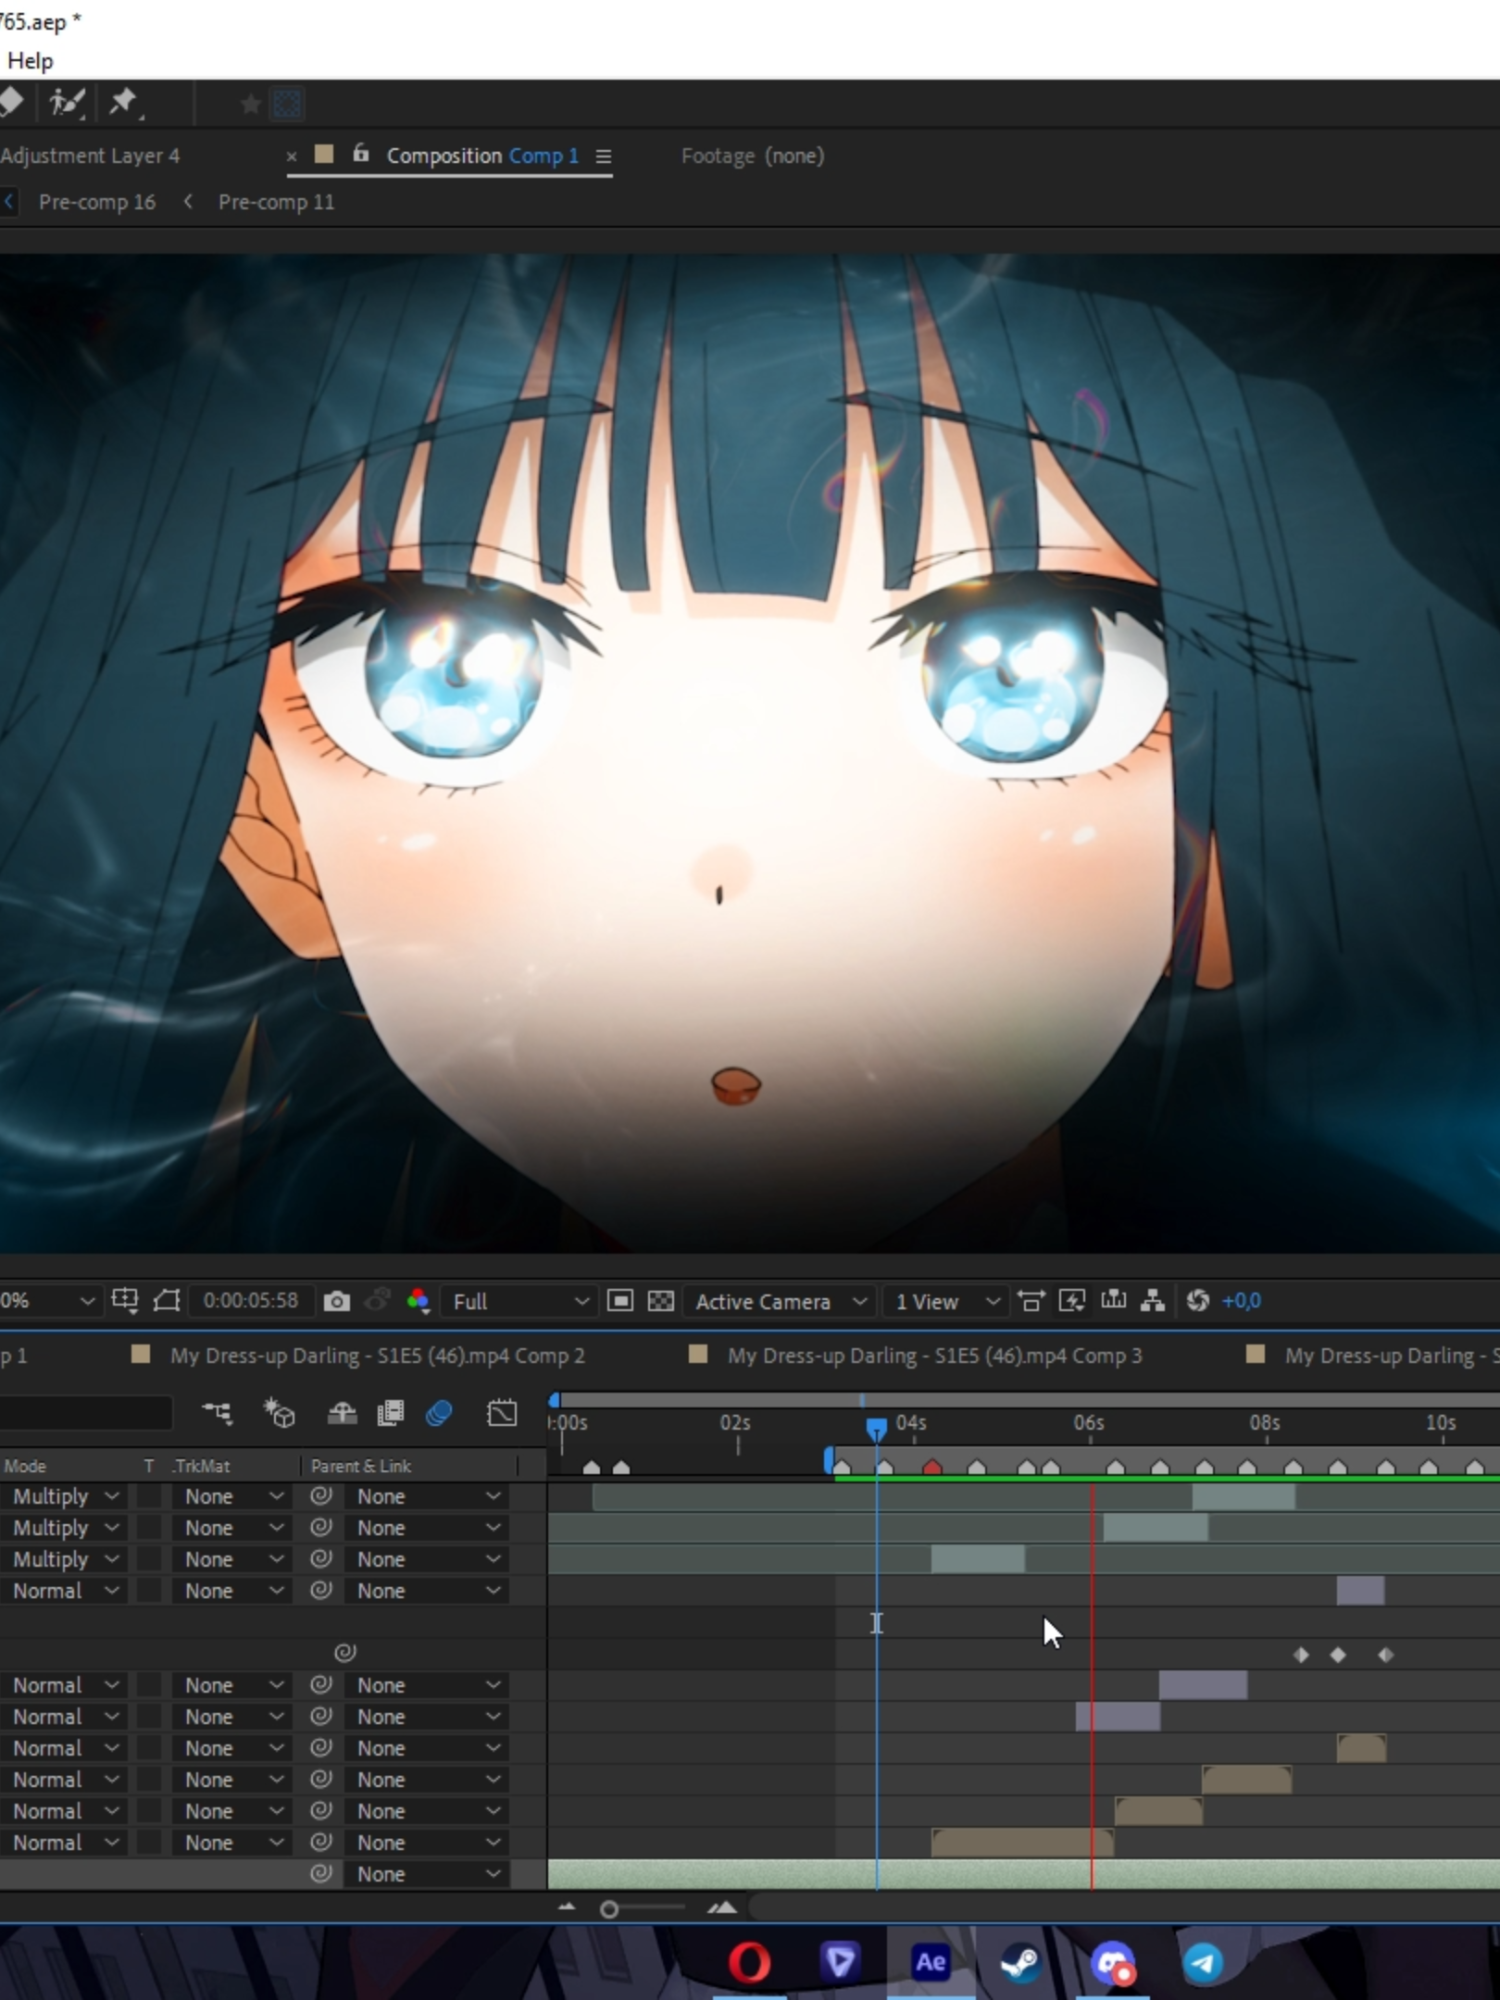Open the topmost Multiply blending mode dropdown
Viewport: 1500px width, 2000px height.
coord(64,1496)
